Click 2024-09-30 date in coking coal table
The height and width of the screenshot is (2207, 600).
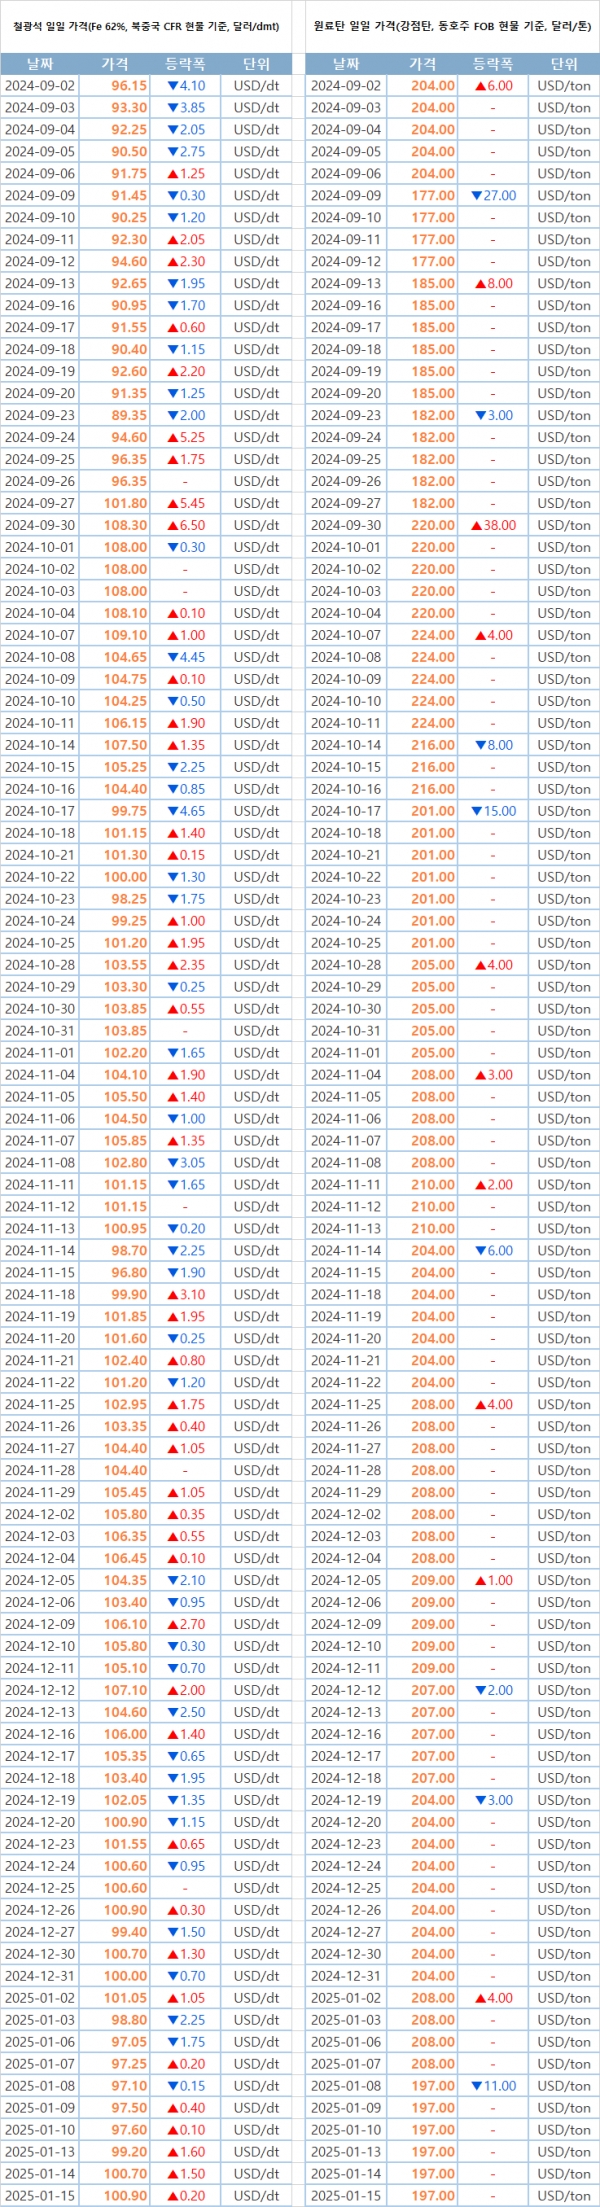coord(346,525)
